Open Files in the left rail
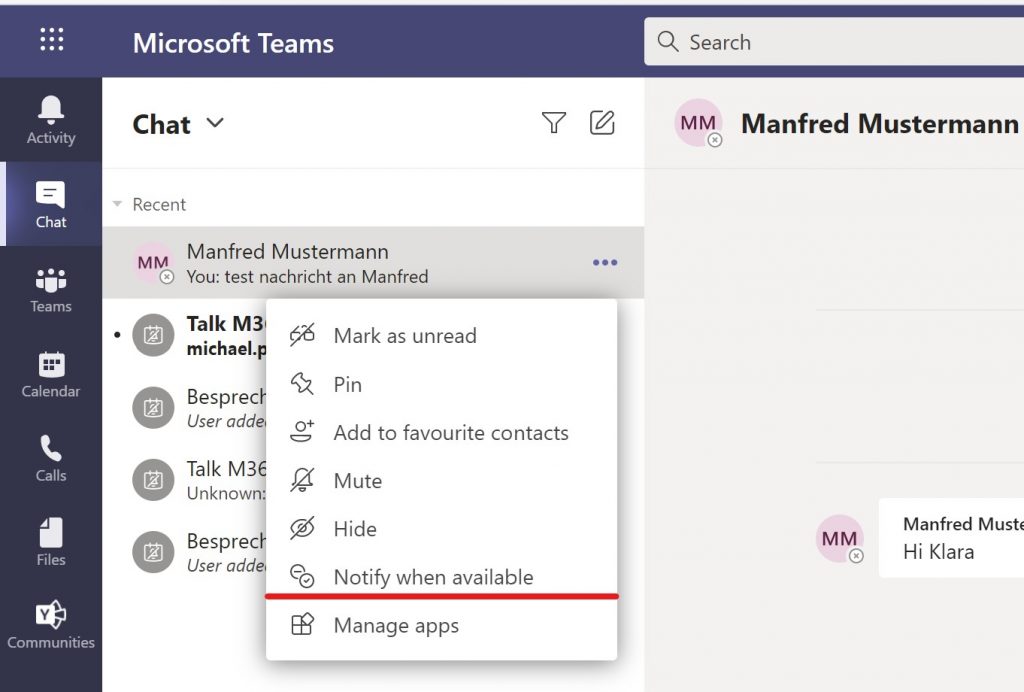1024x692 pixels. 51,543
